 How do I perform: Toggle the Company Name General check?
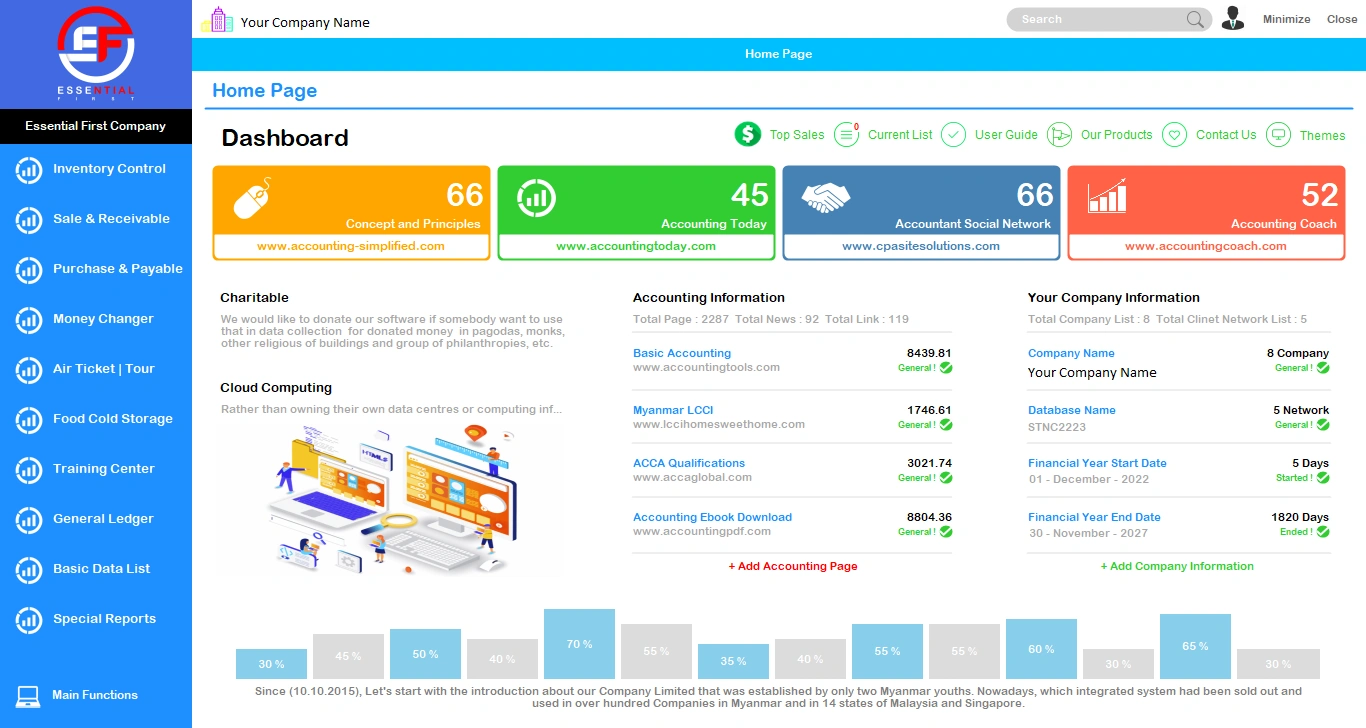tap(1323, 368)
